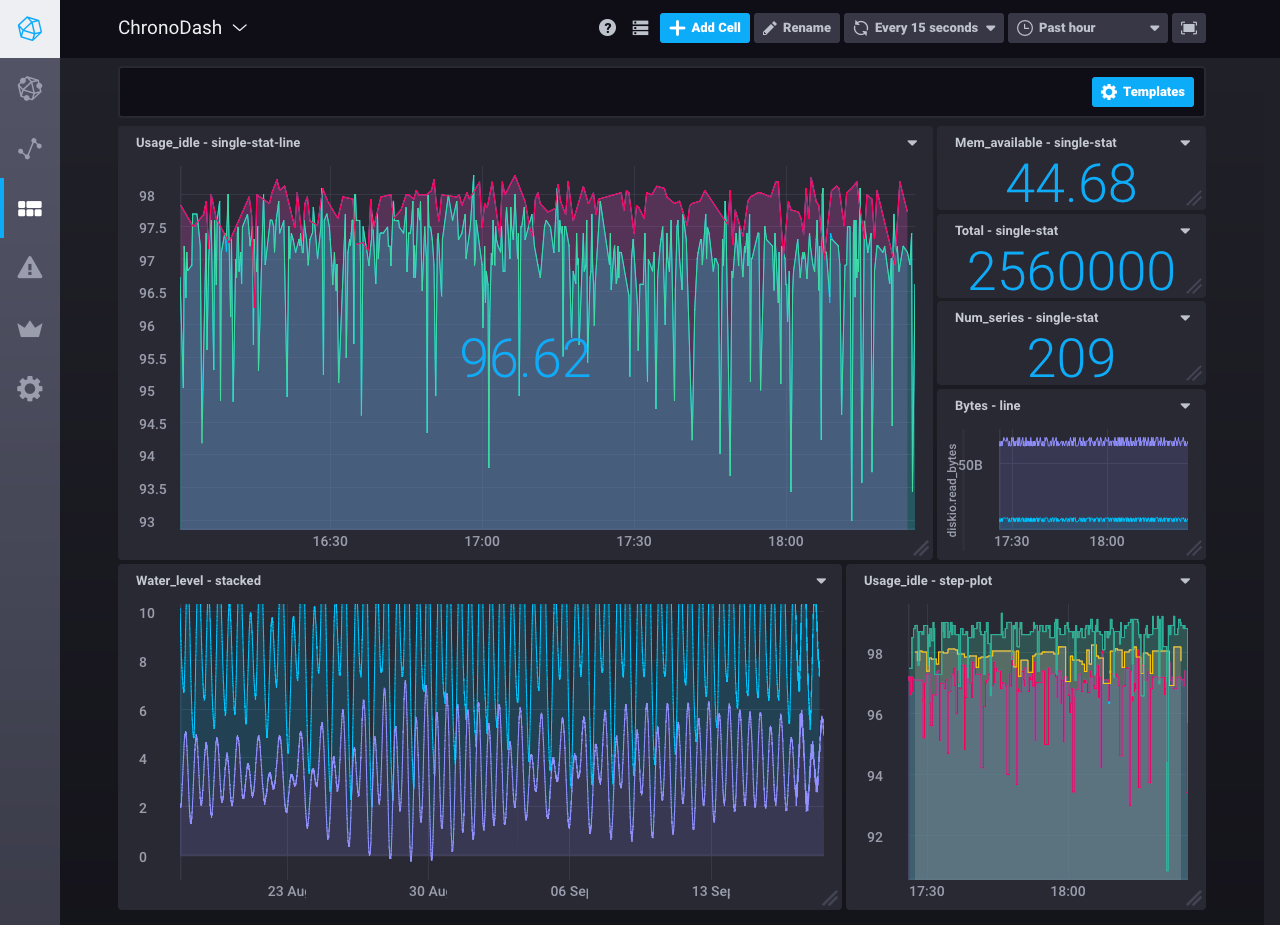Click the Add Cell button
The image size is (1280, 925).
[704, 28]
